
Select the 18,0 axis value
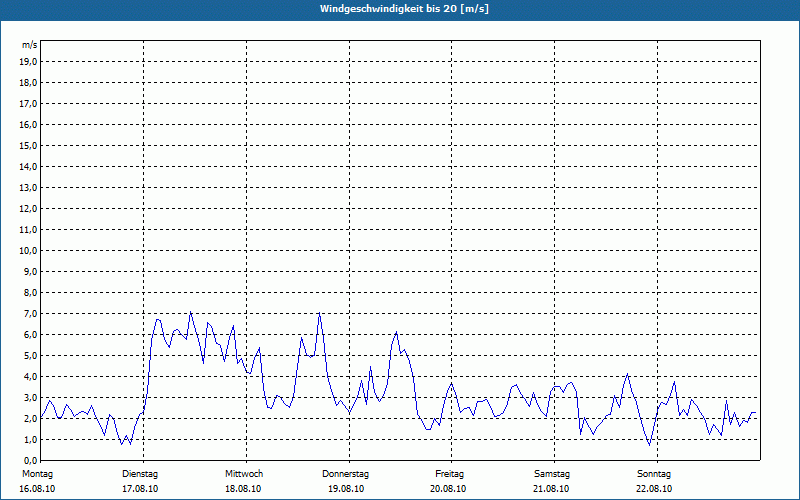click(x=29, y=83)
